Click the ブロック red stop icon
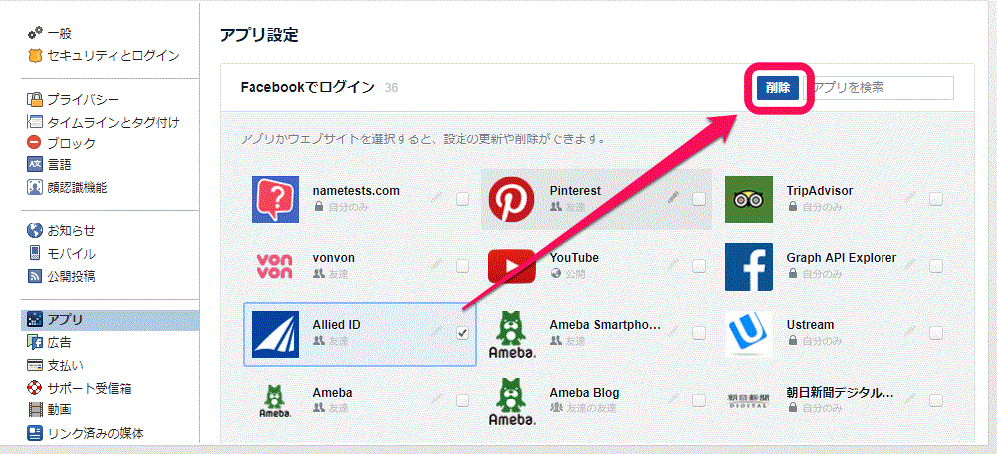 pos(34,142)
